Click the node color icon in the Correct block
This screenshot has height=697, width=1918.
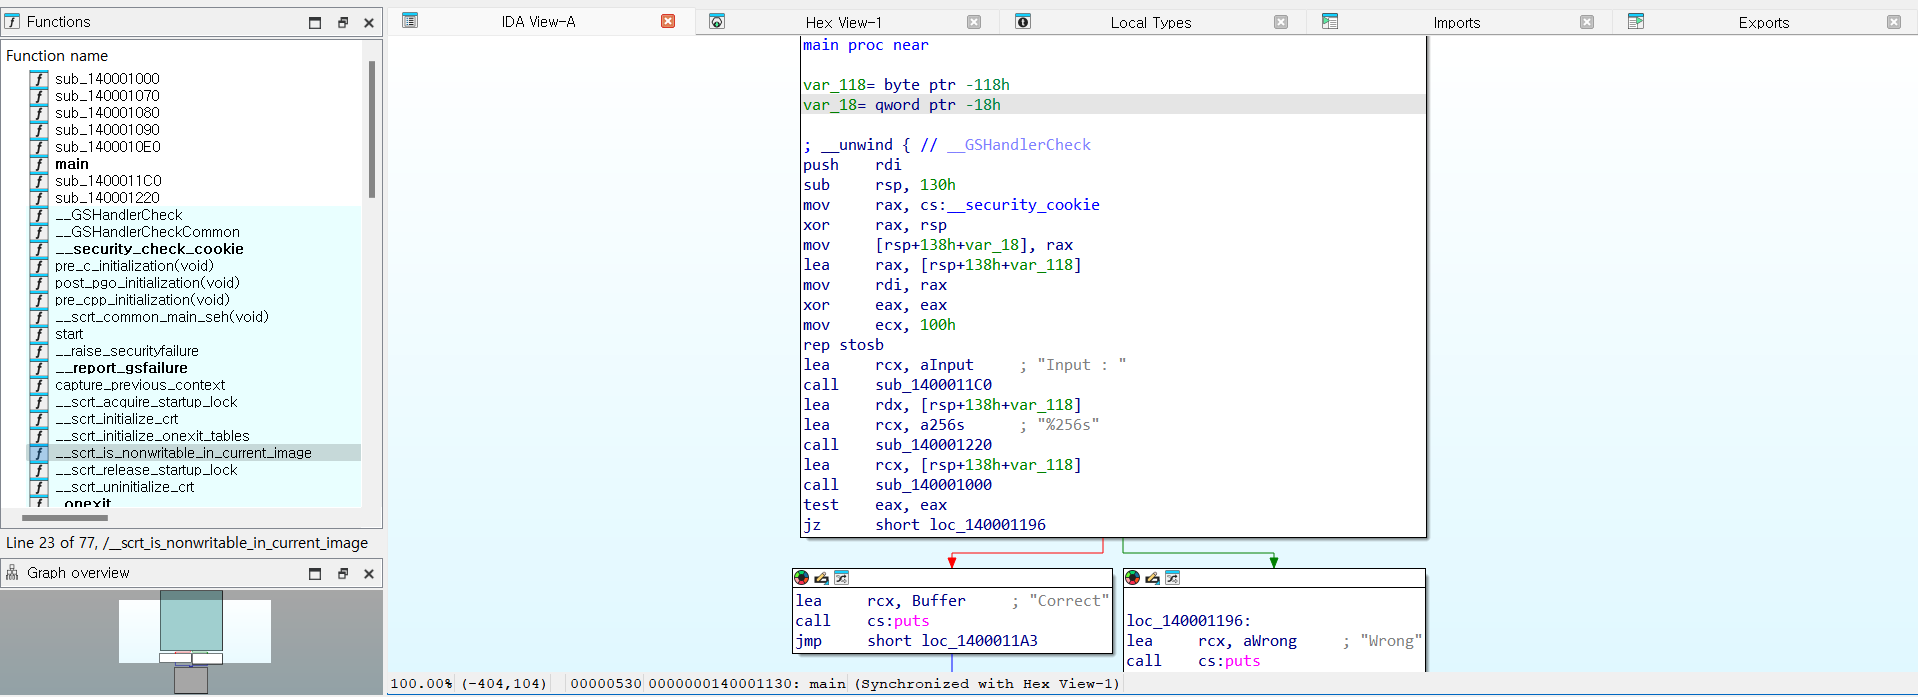[x=801, y=578]
